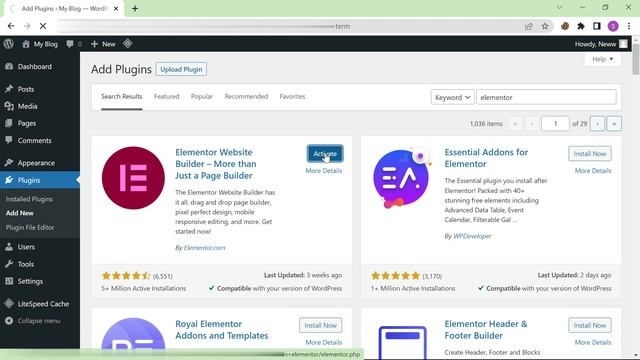This screenshot has height=360, width=640.
Task: Open Installed Plugins submenu
Action: coord(29,199)
